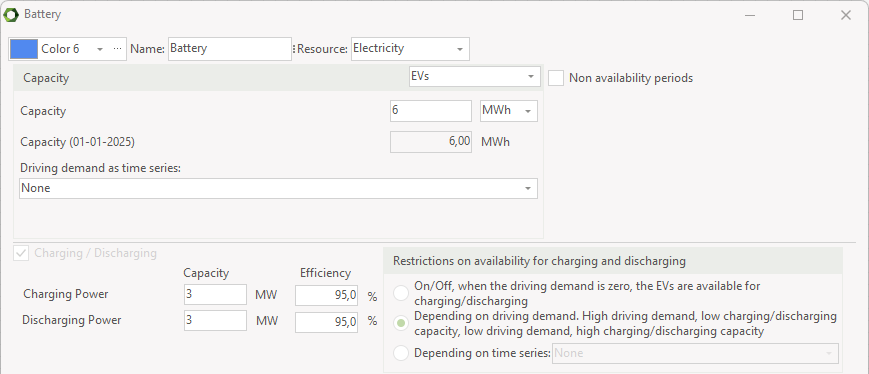Click the Driving demand as time series label
The image size is (869, 374).
point(100,168)
